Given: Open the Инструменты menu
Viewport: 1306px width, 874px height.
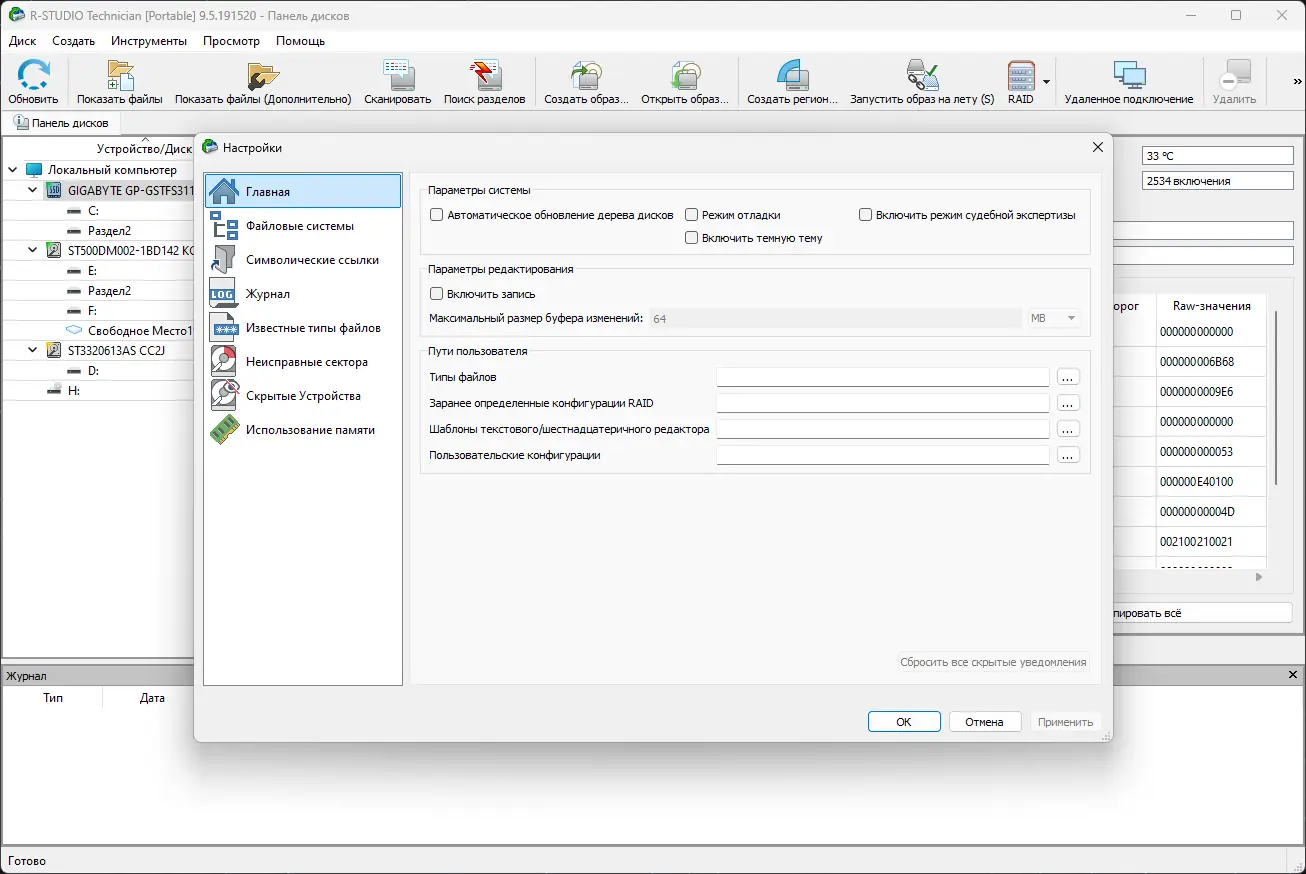Looking at the screenshot, I should point(149,41).
